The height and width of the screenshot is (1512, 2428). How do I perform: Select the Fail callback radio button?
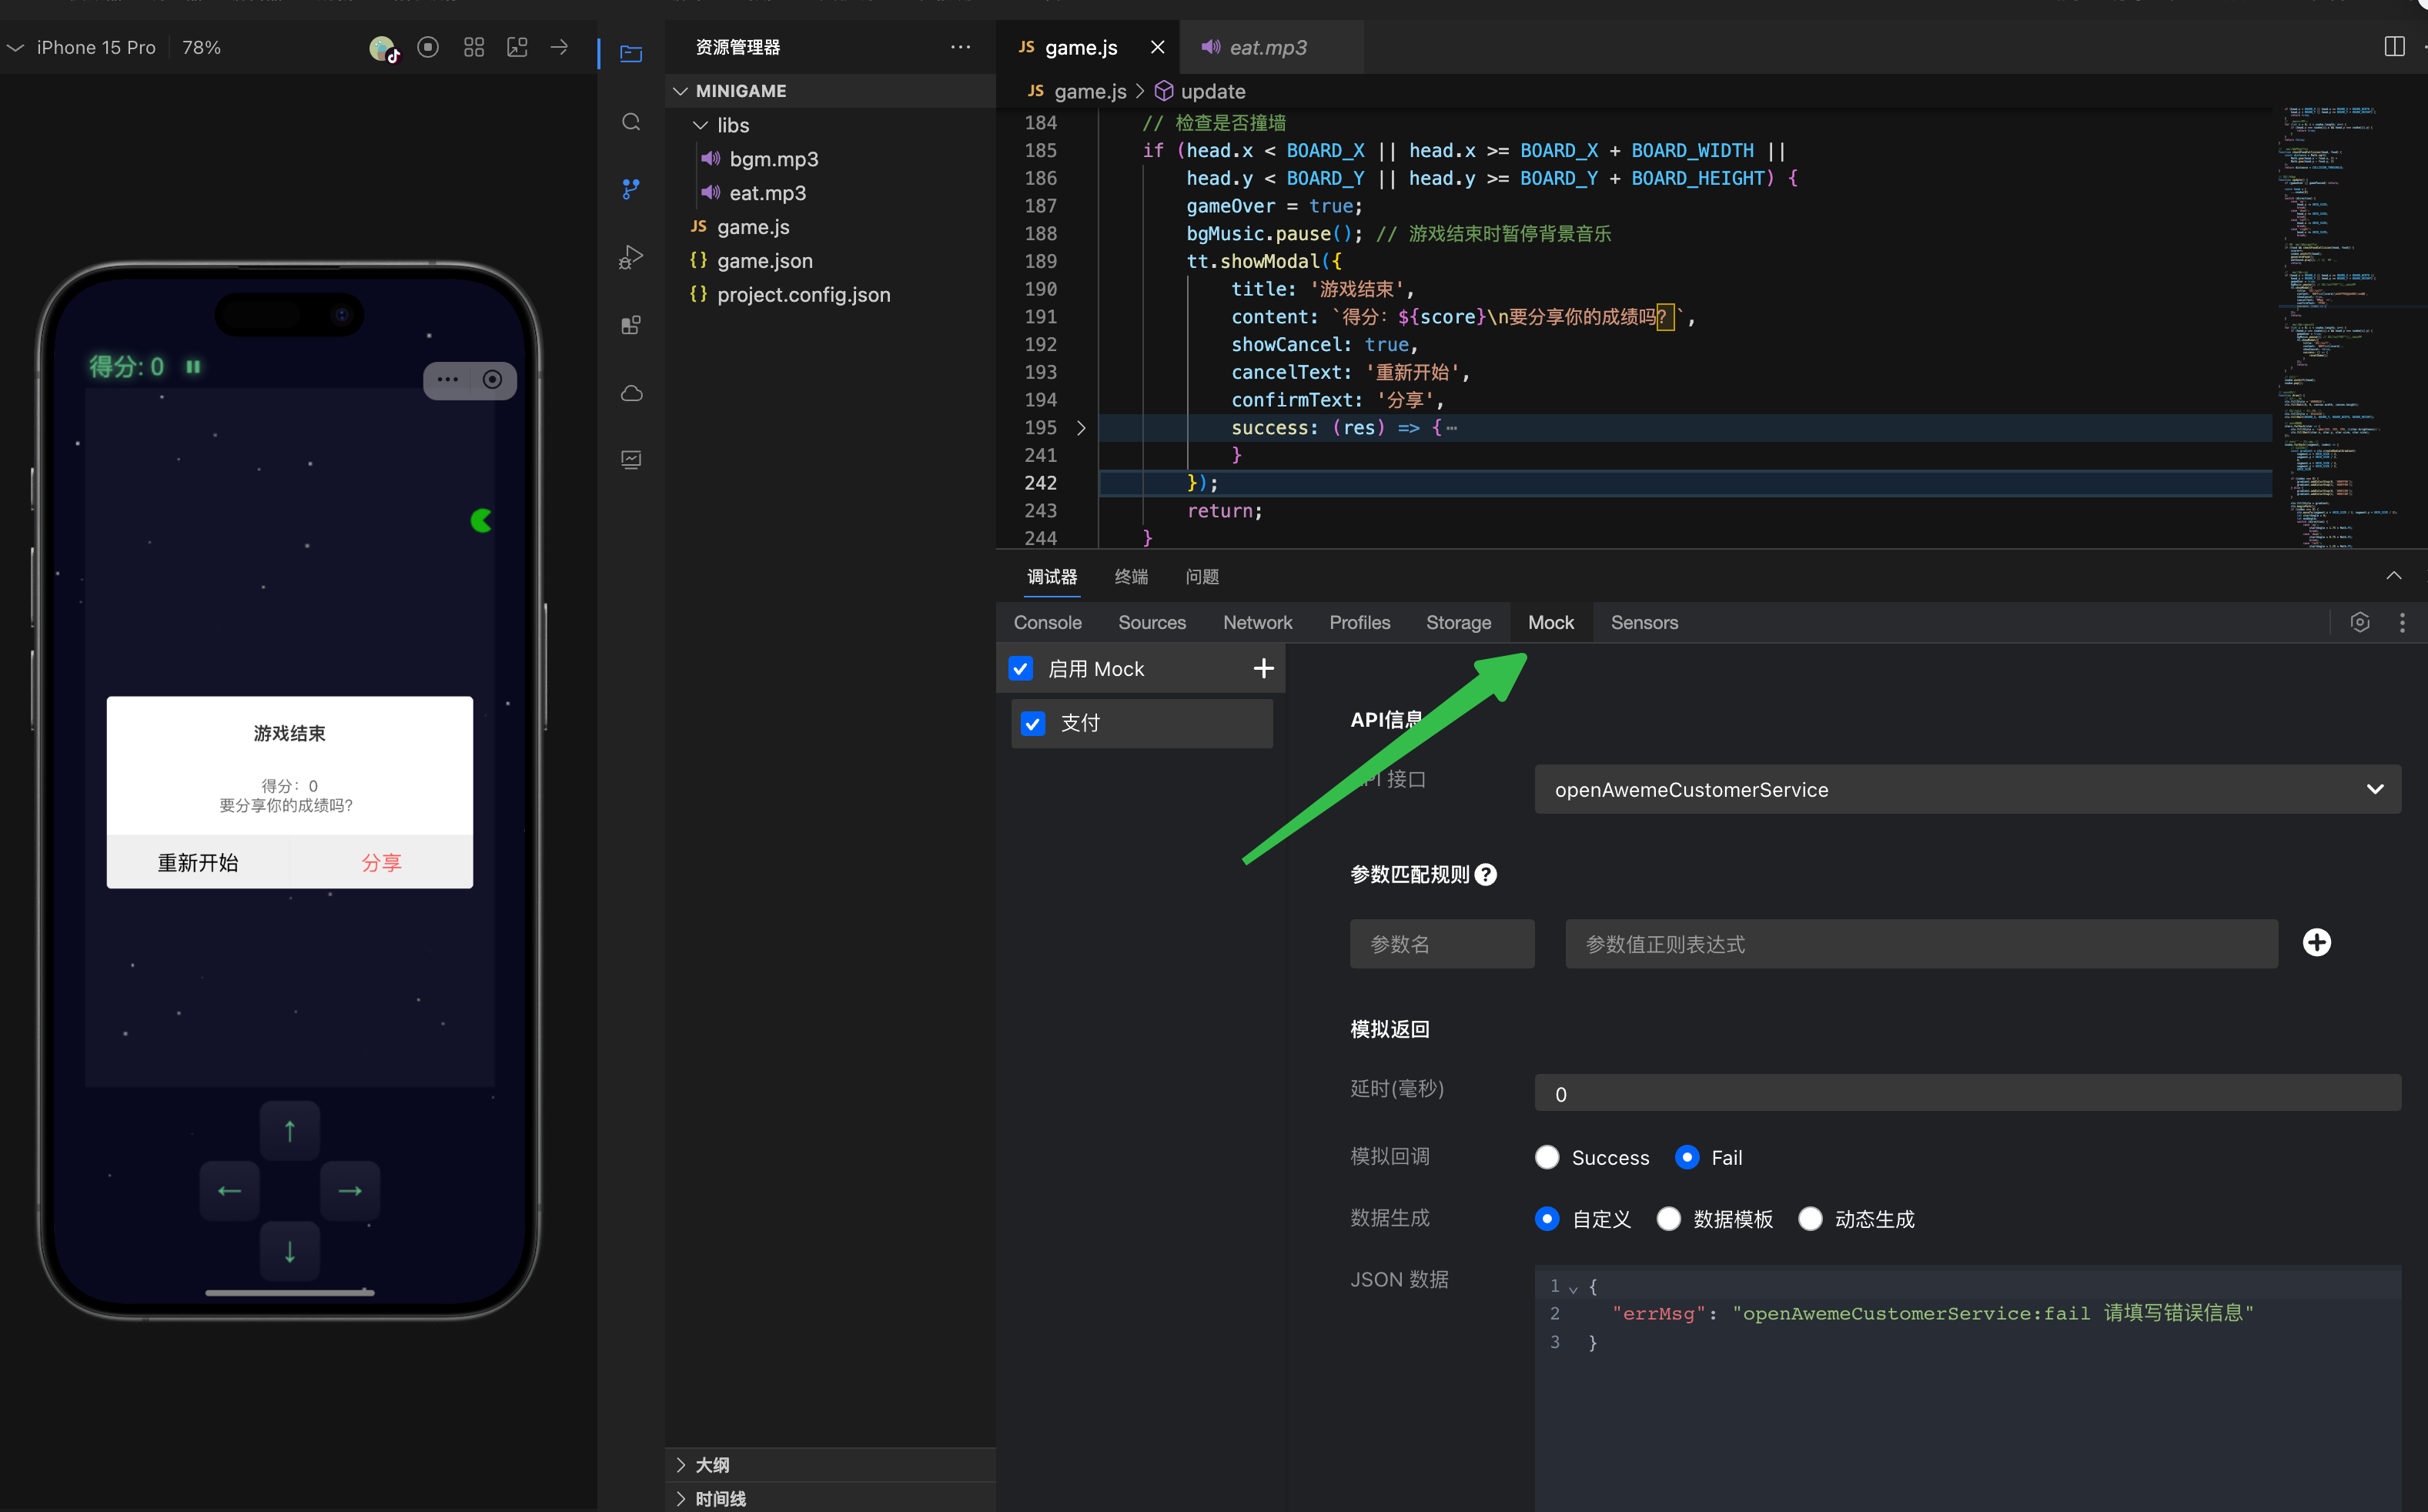(1687, 1157)
